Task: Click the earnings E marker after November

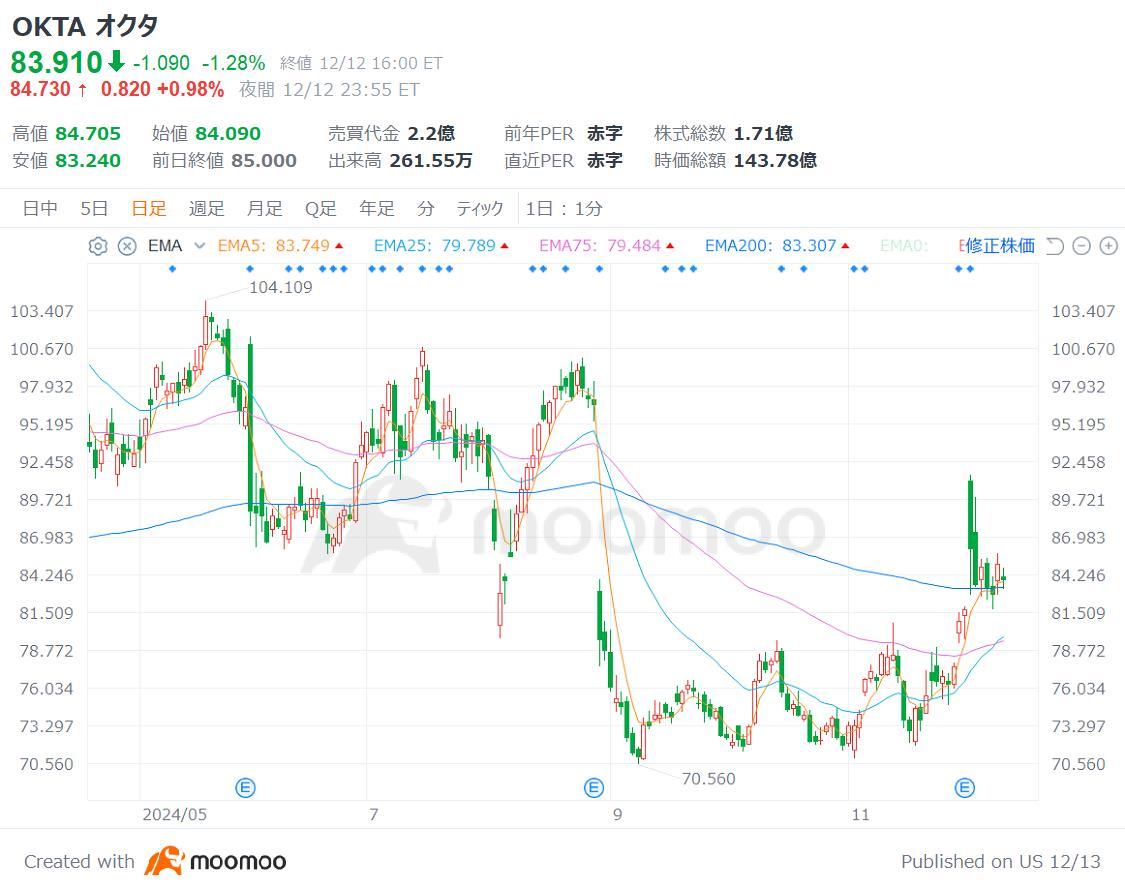Action: click(965, 788)
